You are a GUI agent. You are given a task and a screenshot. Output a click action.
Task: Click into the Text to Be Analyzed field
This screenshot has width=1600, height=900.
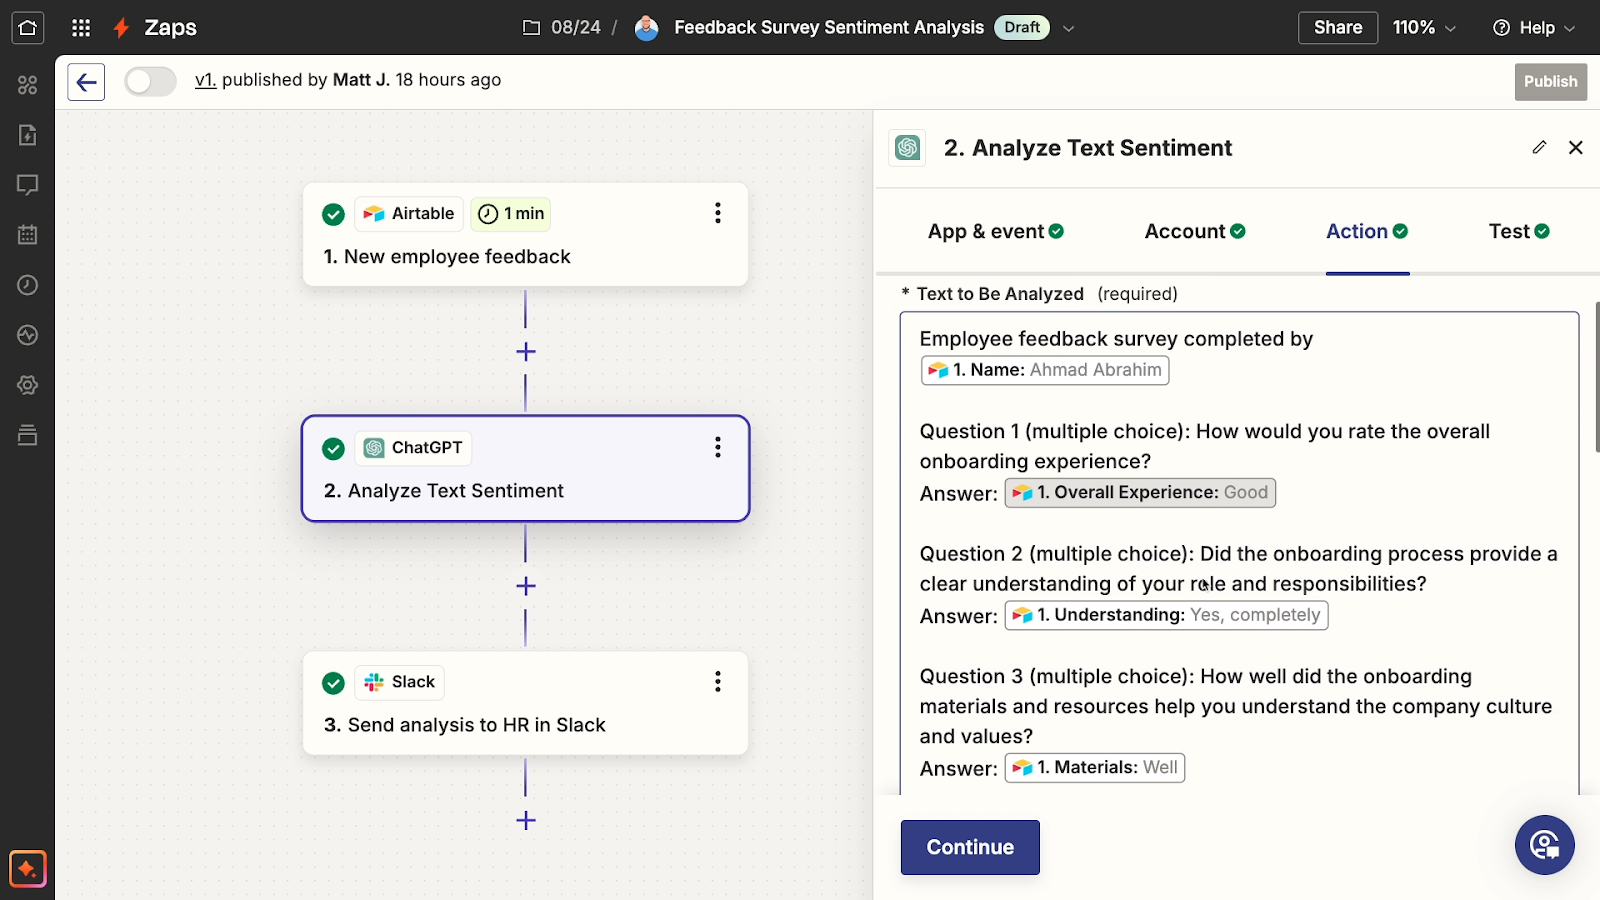pos(1239,553)
